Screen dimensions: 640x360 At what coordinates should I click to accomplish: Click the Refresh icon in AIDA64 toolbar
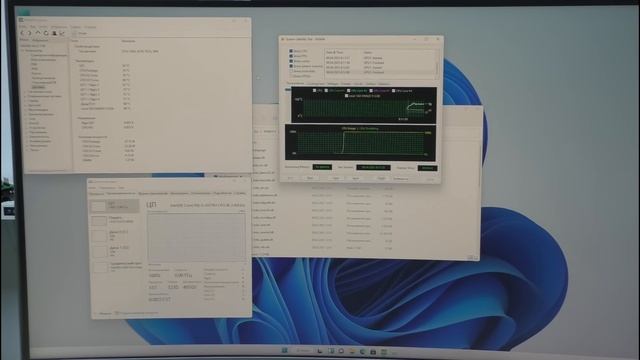(x=46, y=33)
